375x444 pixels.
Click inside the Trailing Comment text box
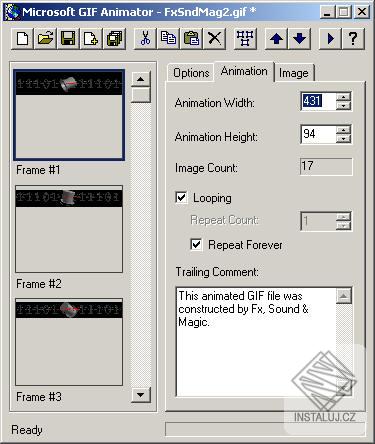(256, 342)
